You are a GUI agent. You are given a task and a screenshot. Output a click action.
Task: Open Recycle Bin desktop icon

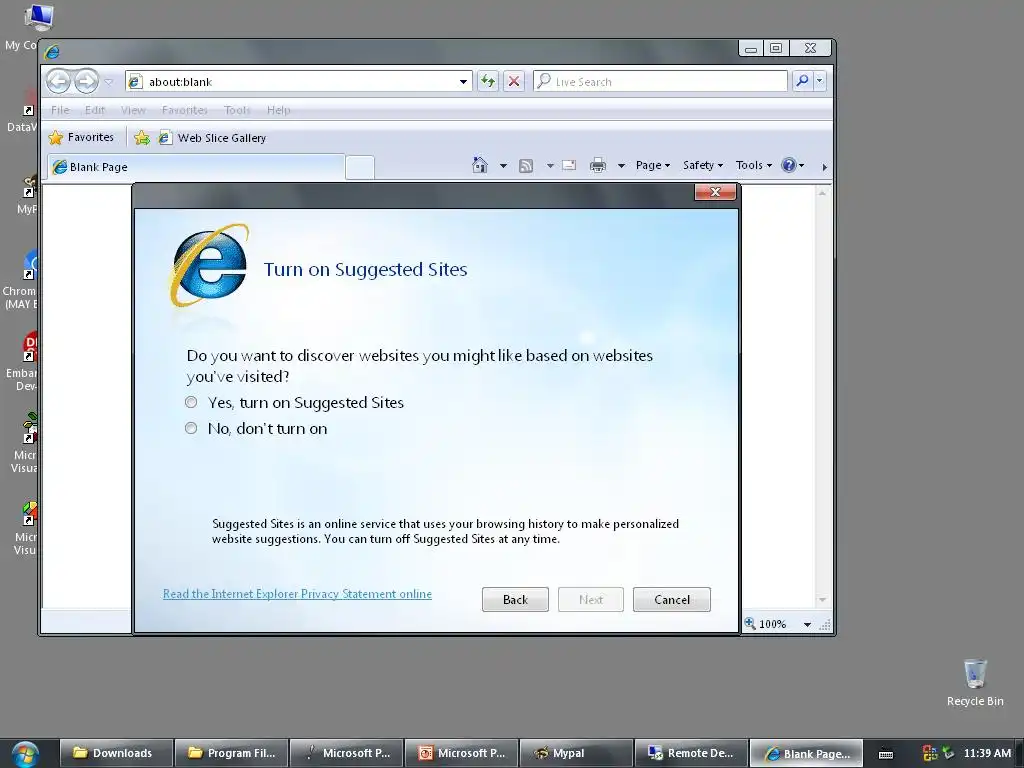point(975,682)
